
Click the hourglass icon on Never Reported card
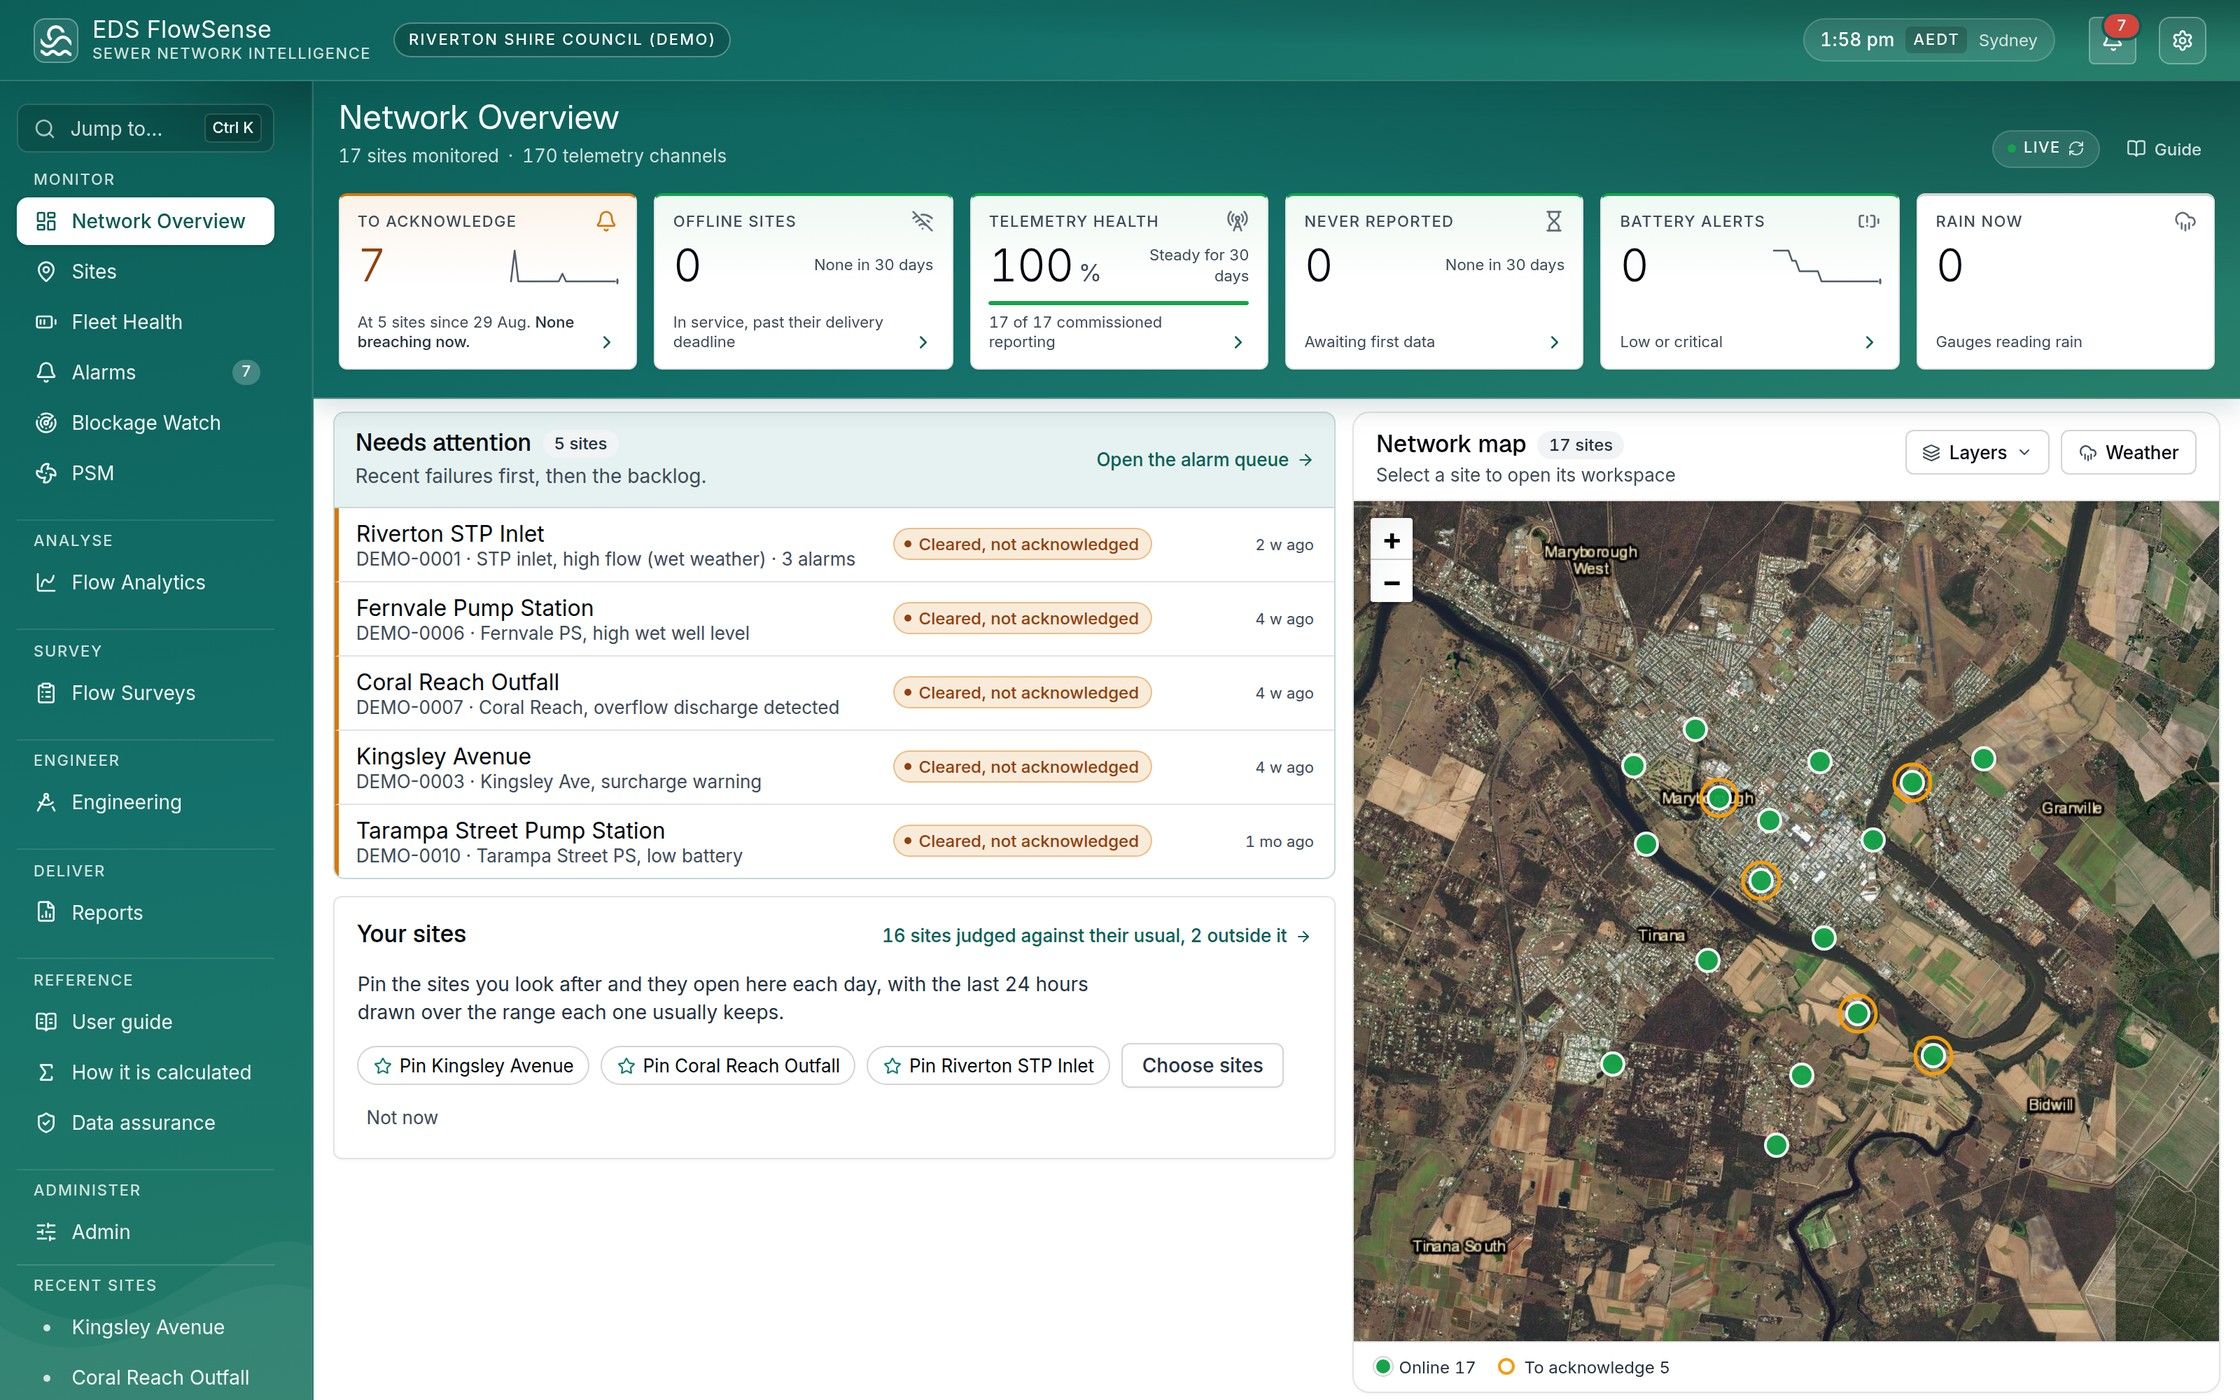pyautogui.click(x=1553, y=221)
